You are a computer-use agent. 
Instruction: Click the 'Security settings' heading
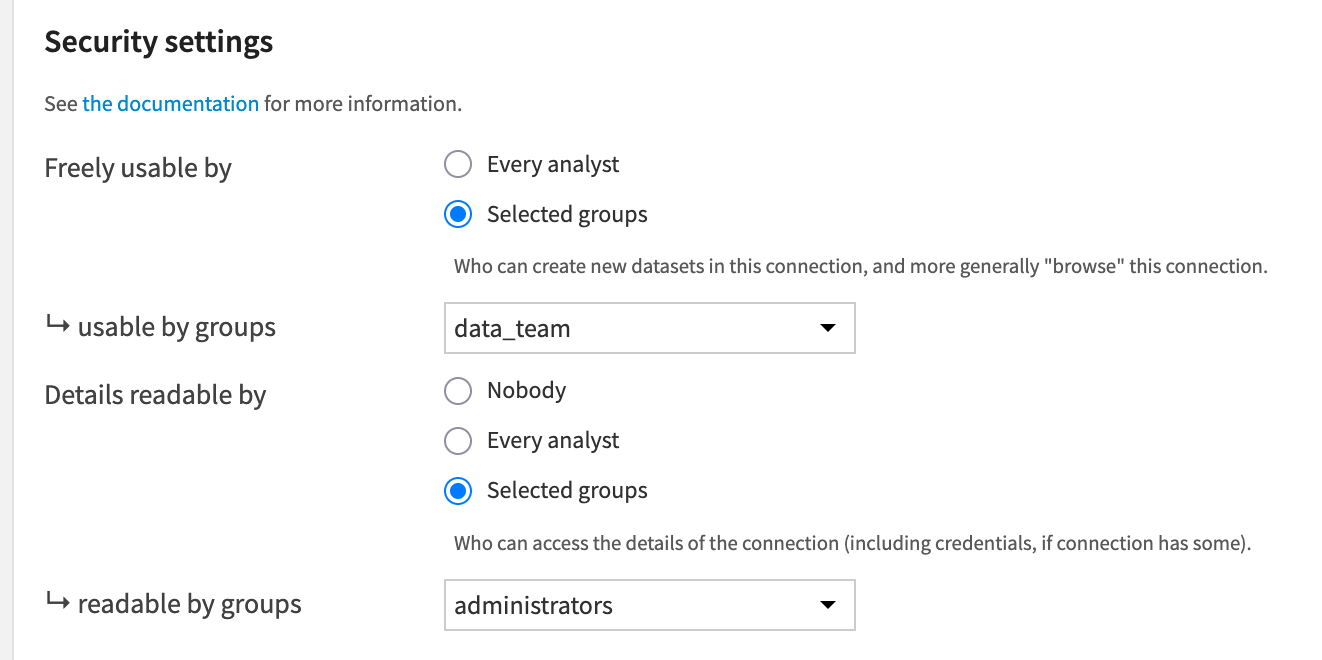point(159,42)
